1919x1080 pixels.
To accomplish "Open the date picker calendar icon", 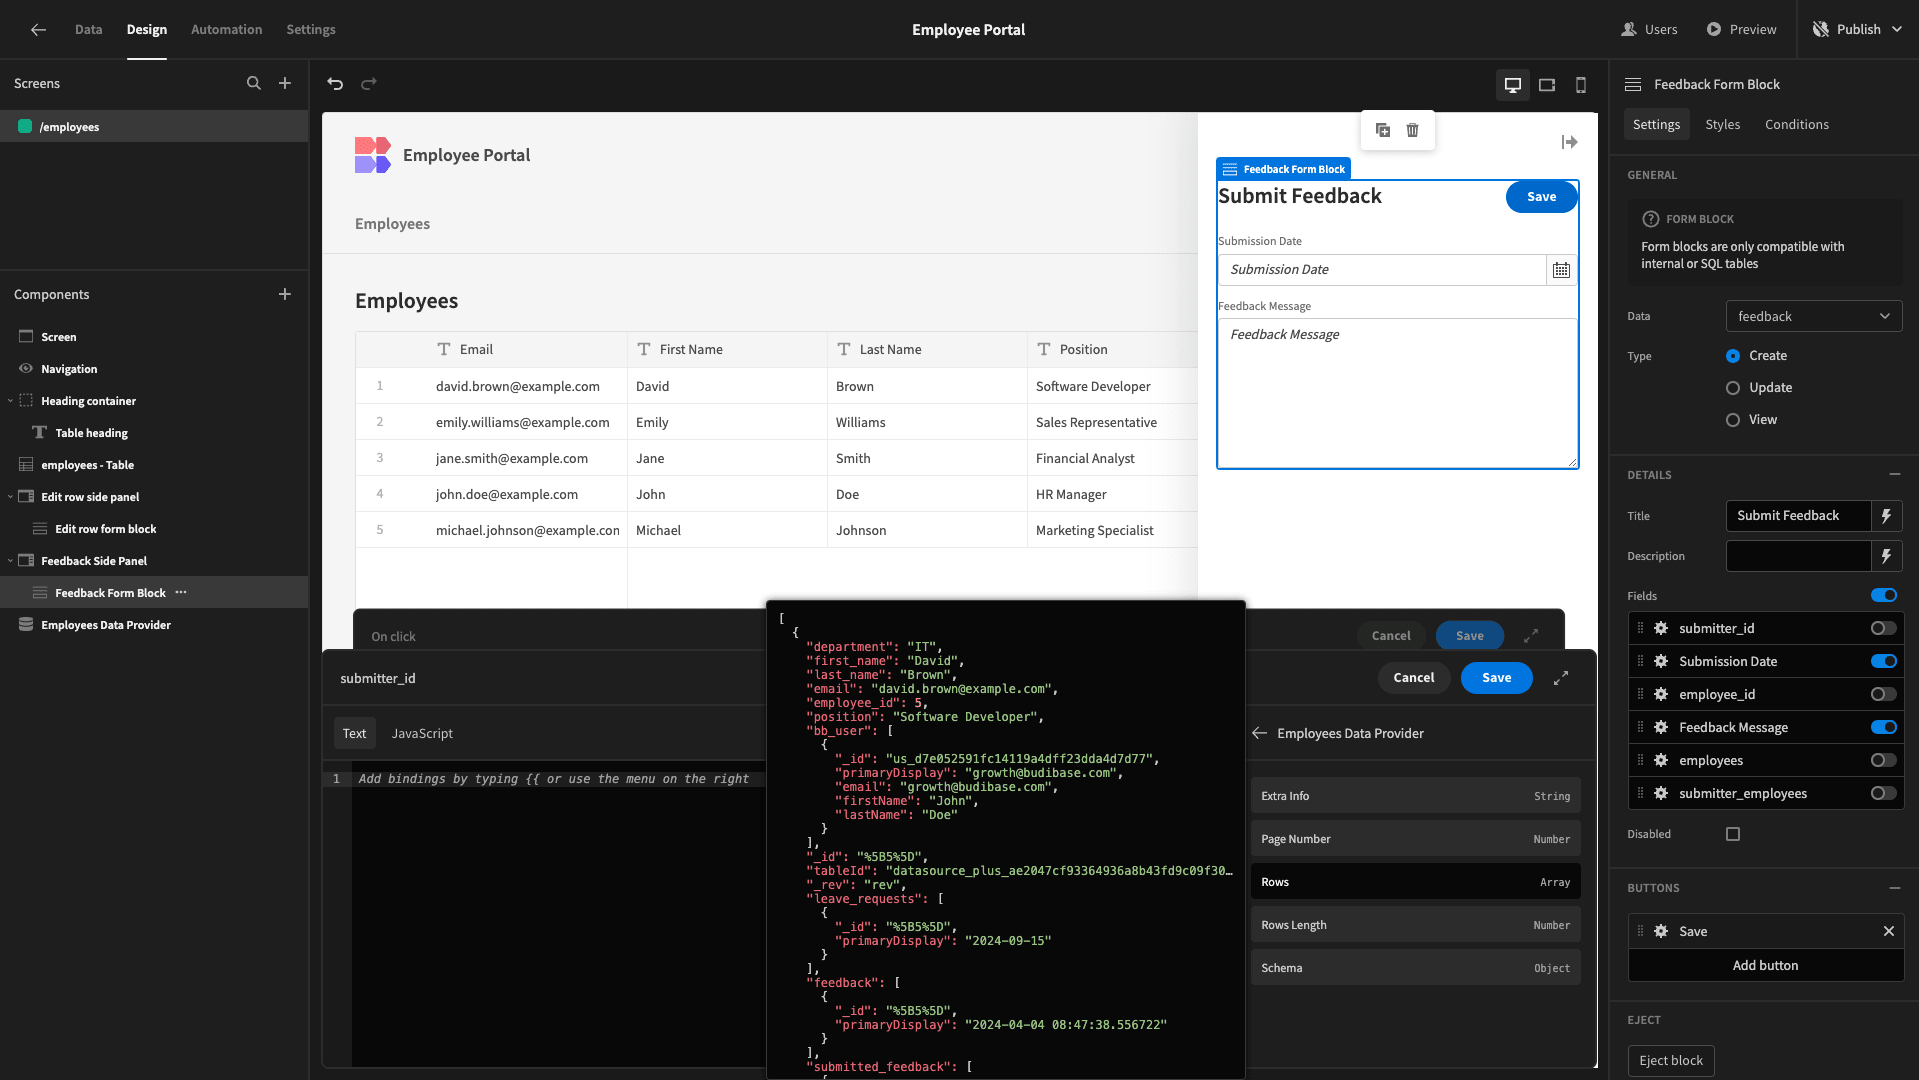I will (1561, 270).
